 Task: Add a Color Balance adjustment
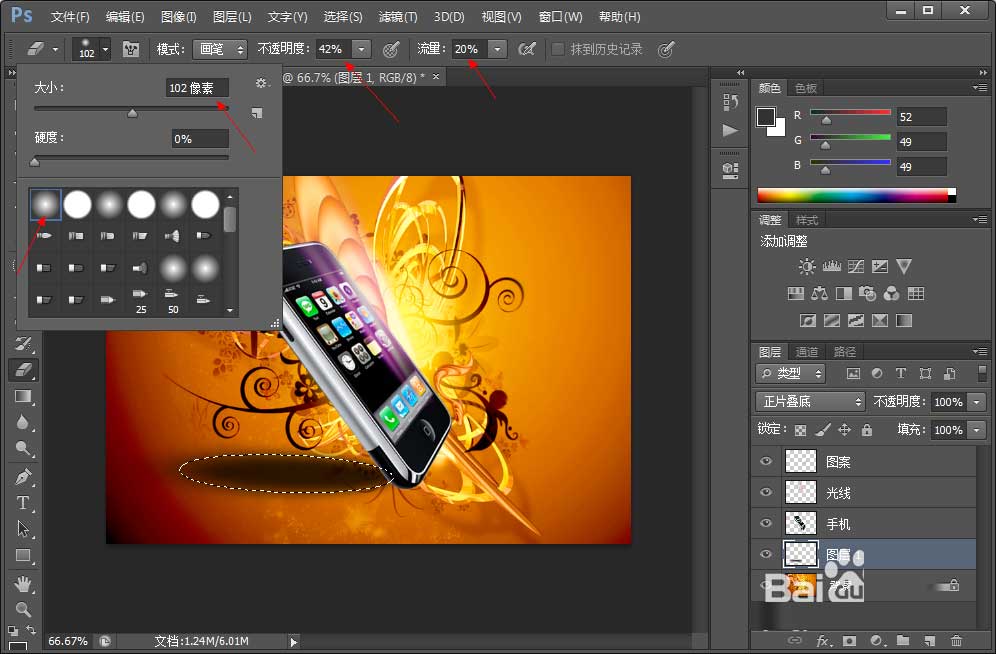(x=819, y=293)
